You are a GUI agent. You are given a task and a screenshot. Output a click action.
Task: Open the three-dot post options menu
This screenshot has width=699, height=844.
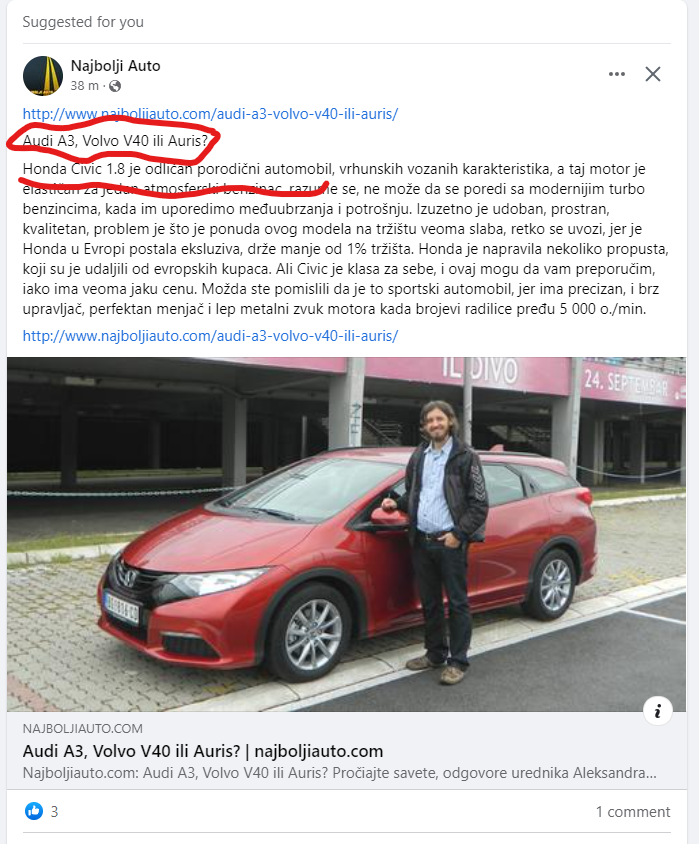click(x=617, y=74)
